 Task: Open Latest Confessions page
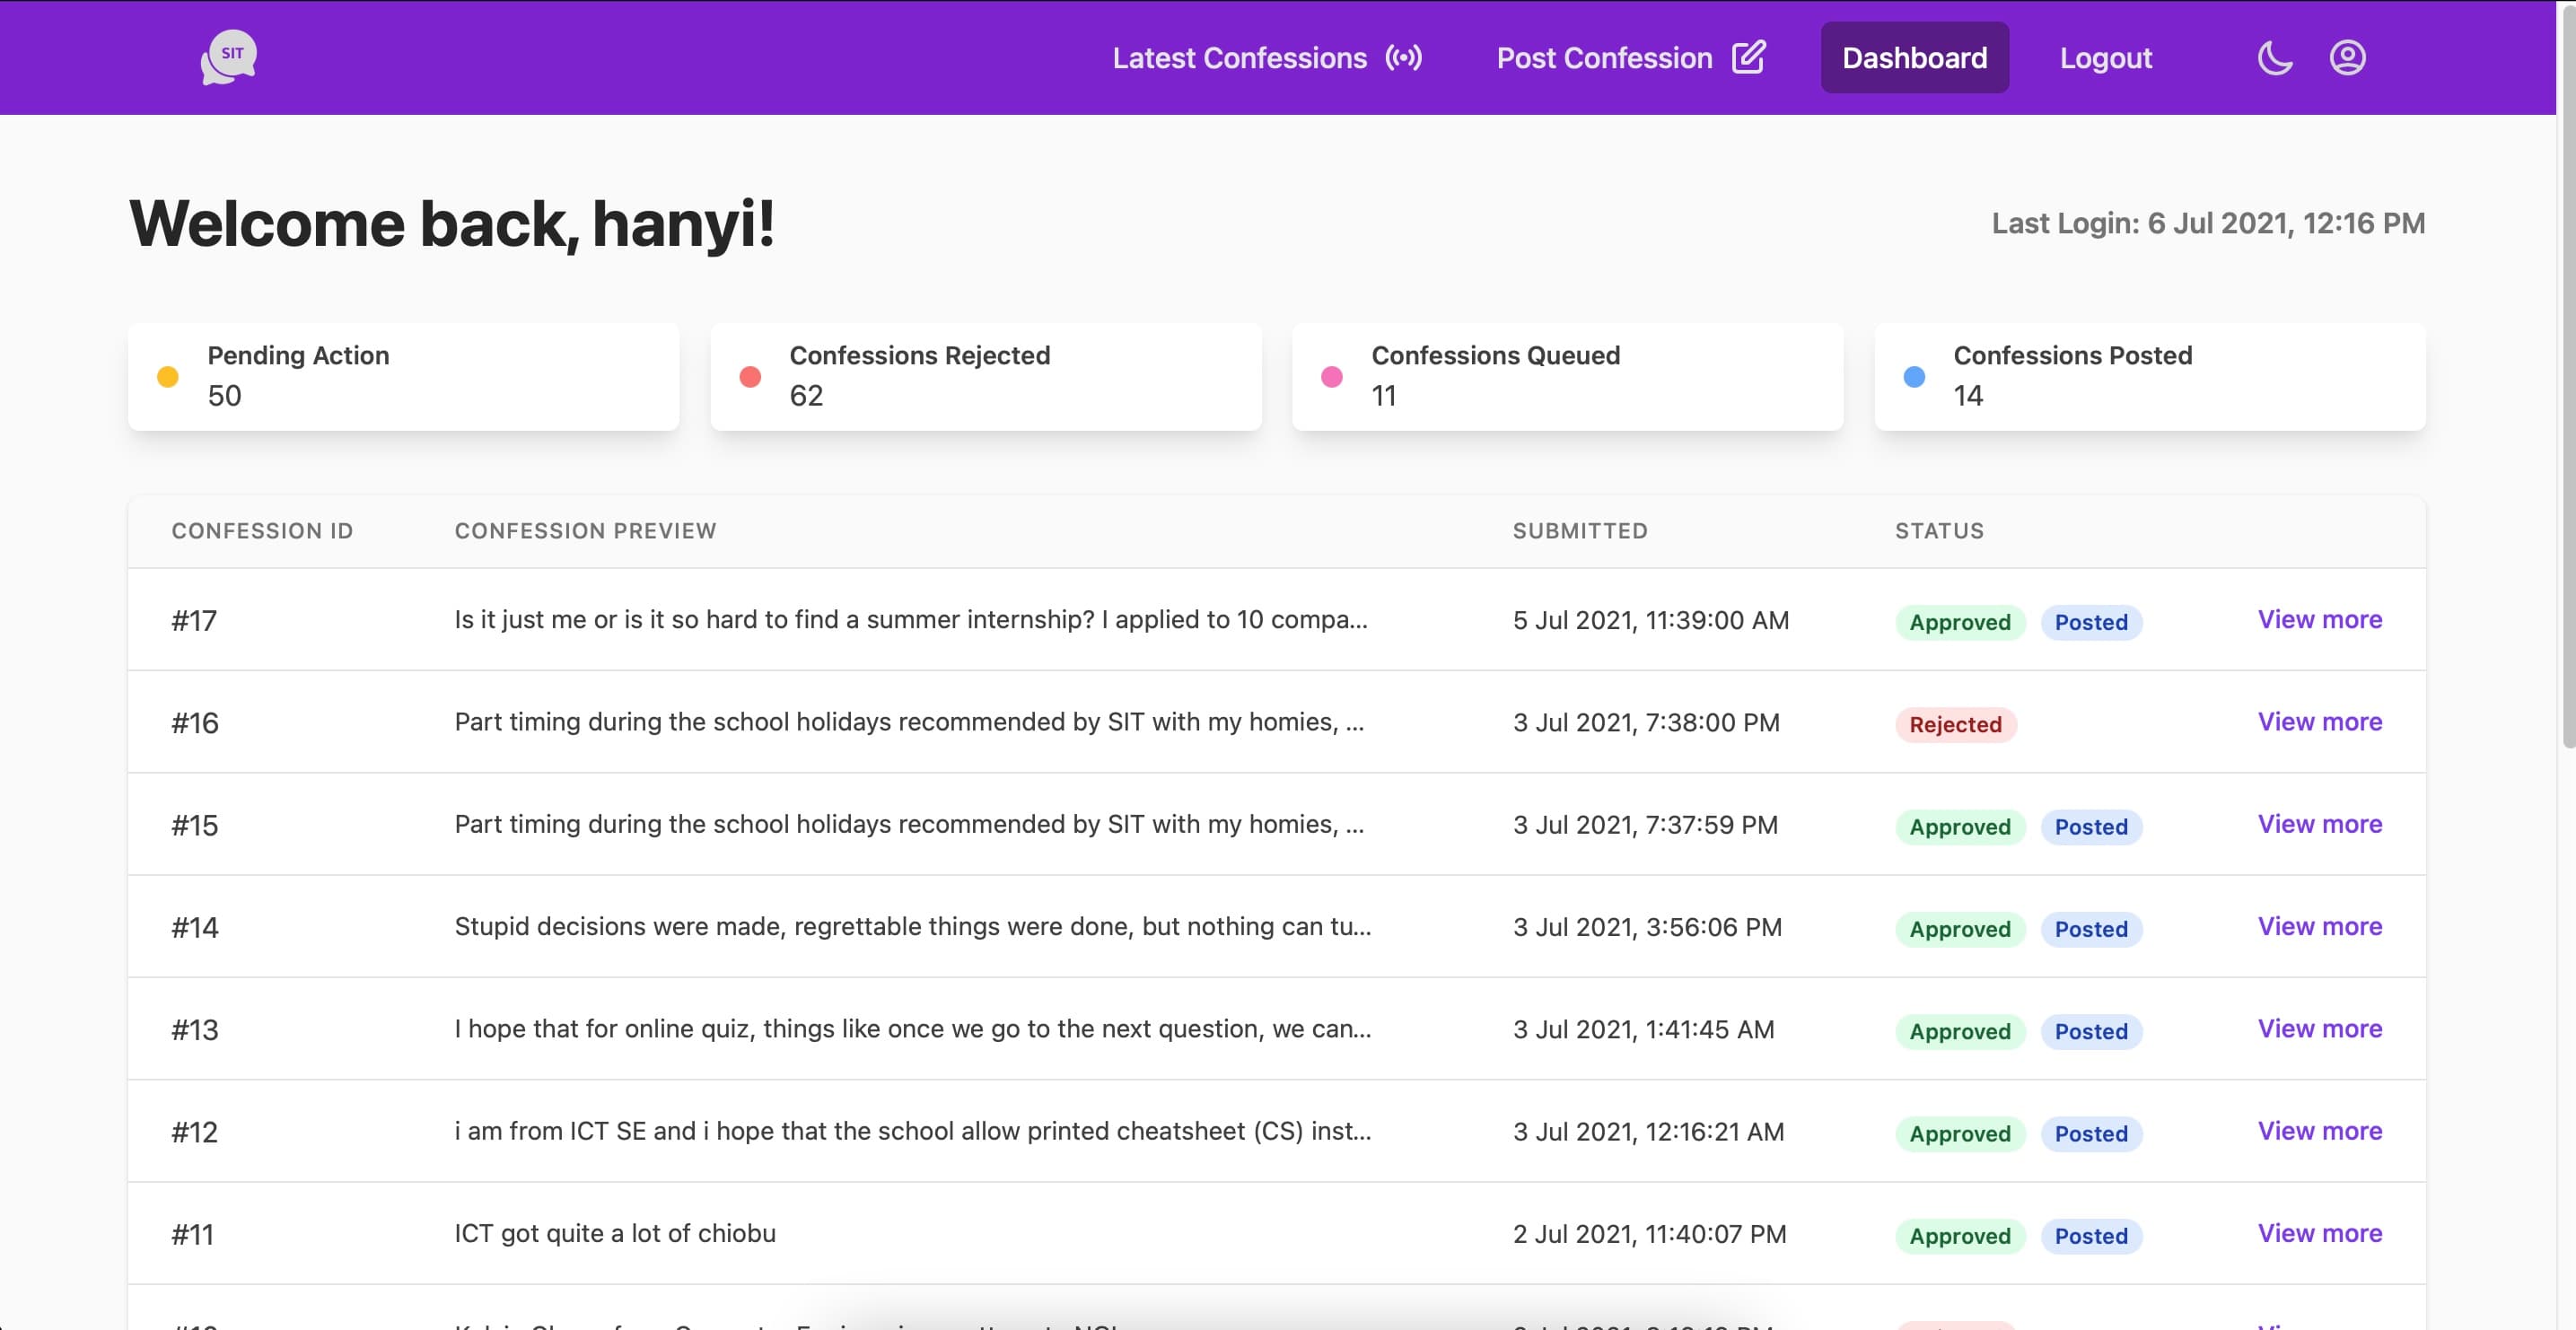coord(1239,58)
